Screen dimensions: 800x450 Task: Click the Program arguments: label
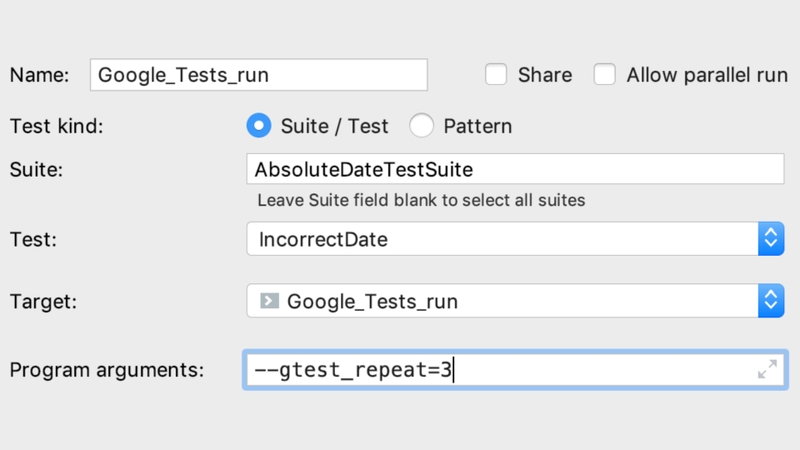point(106,370)
